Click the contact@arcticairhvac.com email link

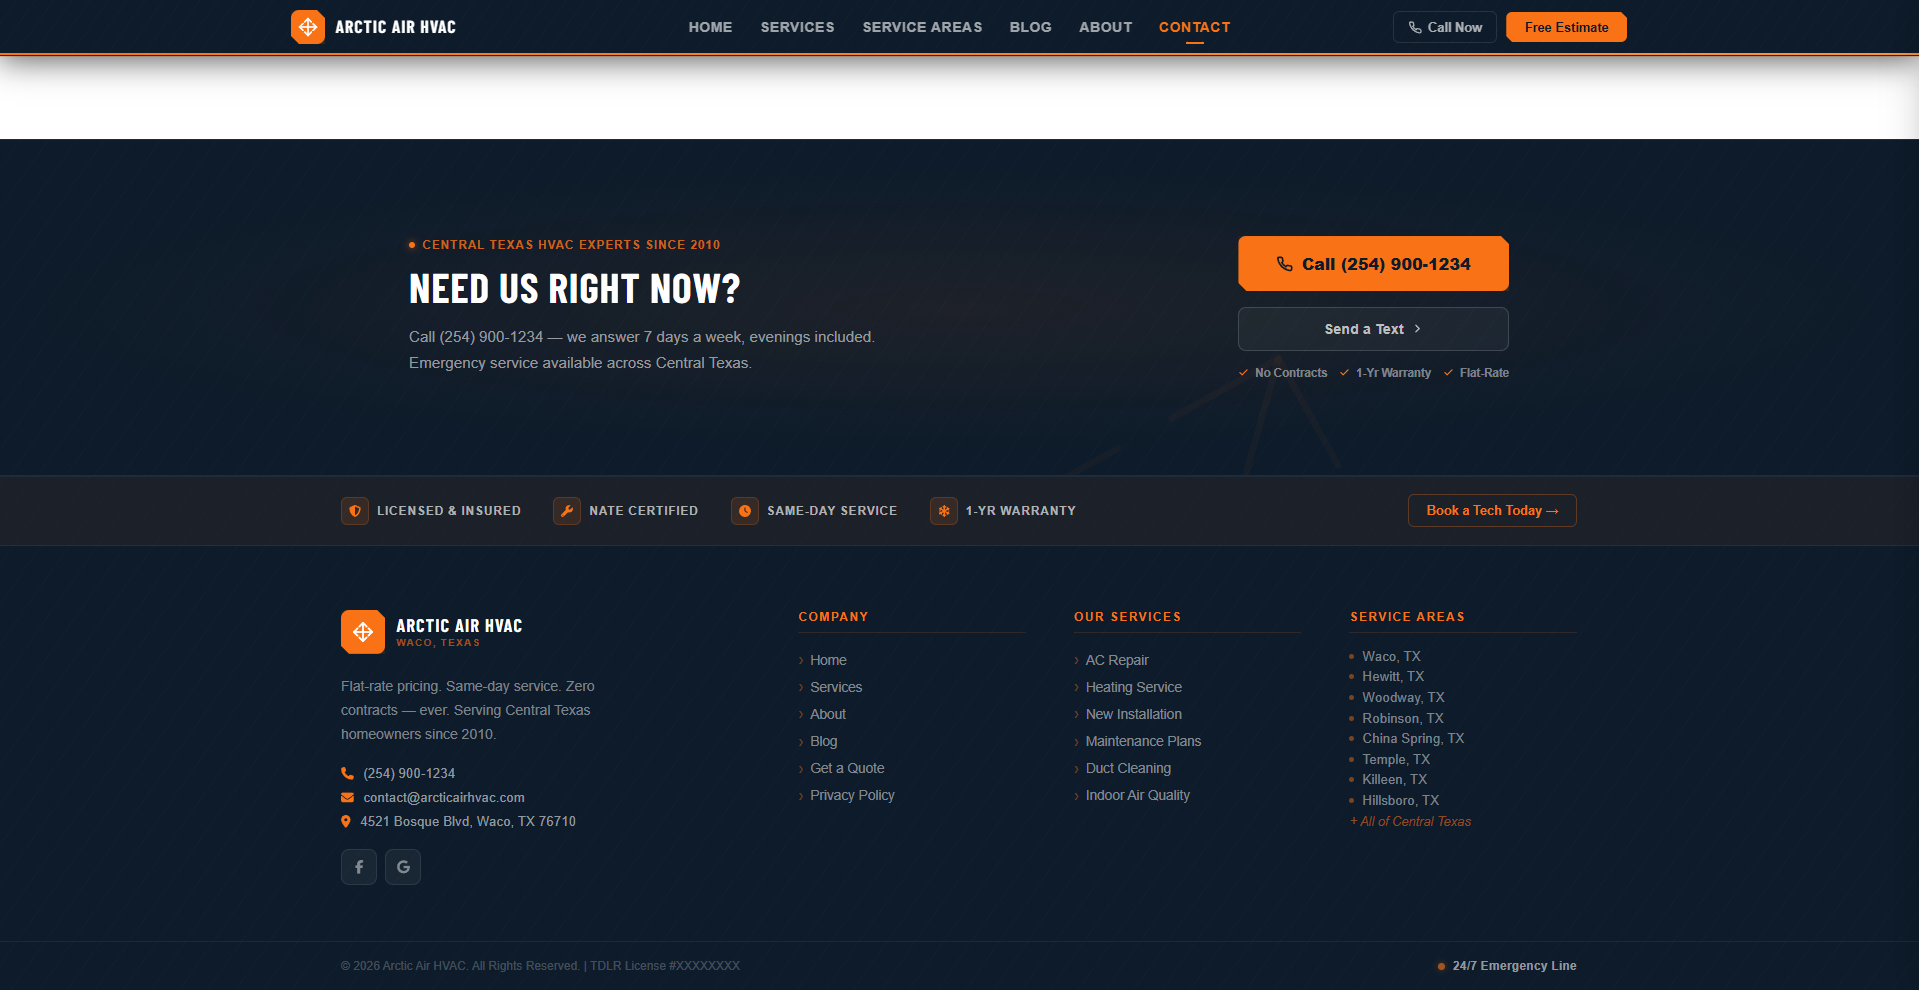(443, 797)
